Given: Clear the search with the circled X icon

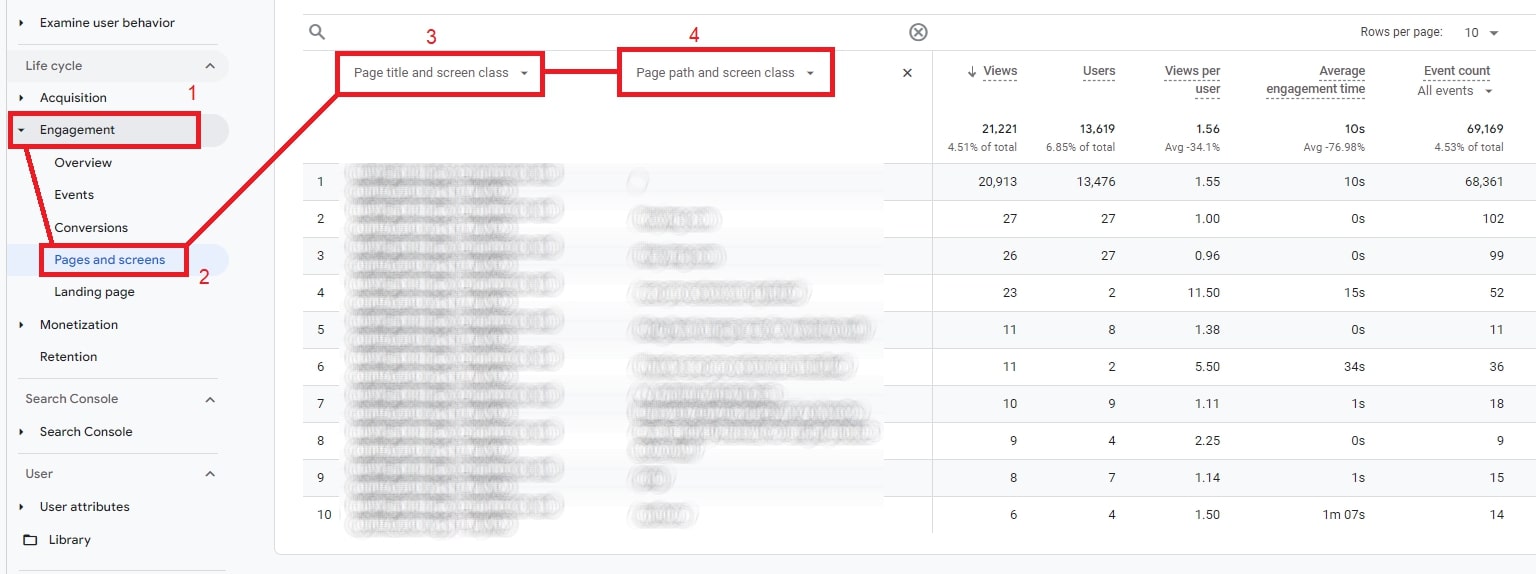Looking at the screenshot, I should (918, 32).
